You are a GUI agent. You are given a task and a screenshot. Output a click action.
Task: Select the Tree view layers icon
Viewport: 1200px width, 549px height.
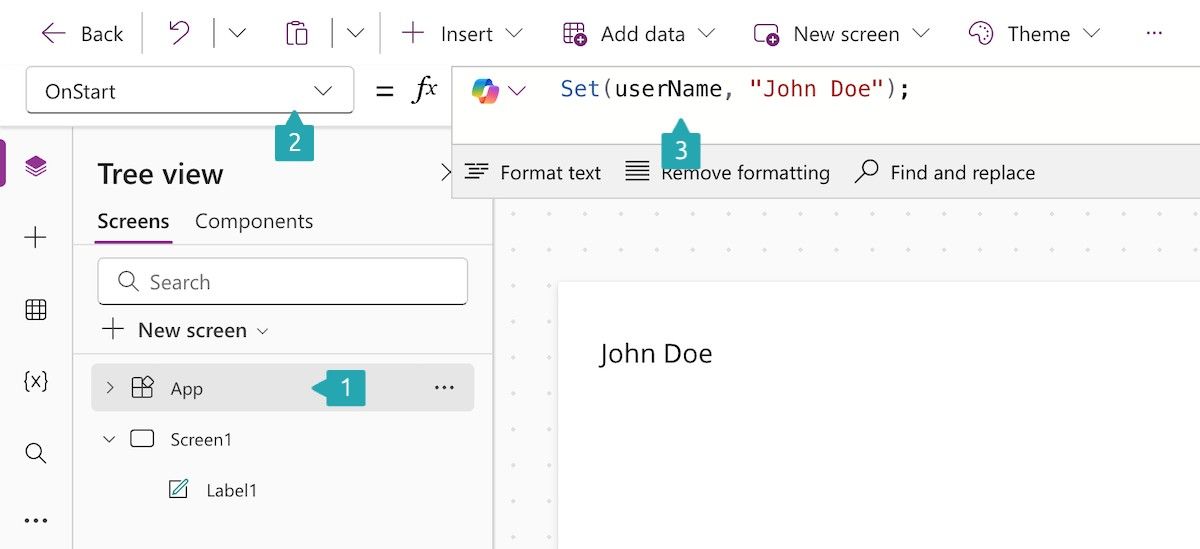36,166
